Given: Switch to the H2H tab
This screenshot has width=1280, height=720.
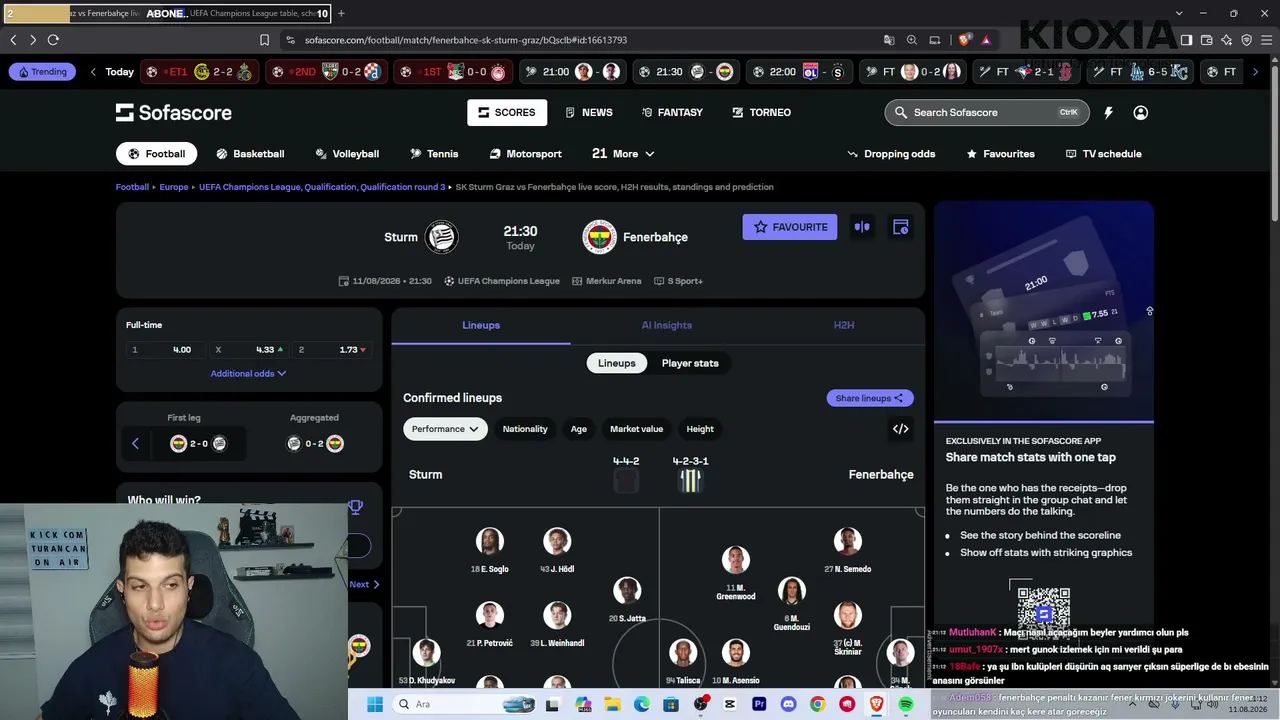Looking at the screenshot, I should [x=844, y=325].
